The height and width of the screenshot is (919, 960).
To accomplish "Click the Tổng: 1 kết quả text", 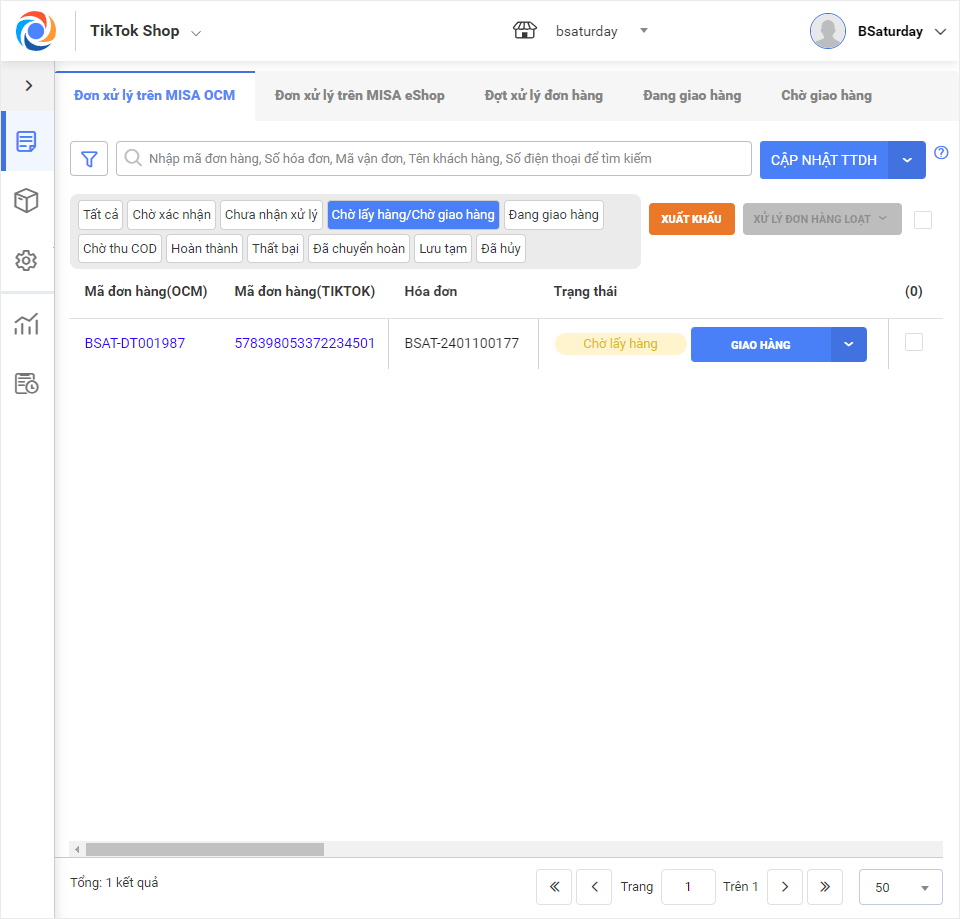I will pos(114,883).
